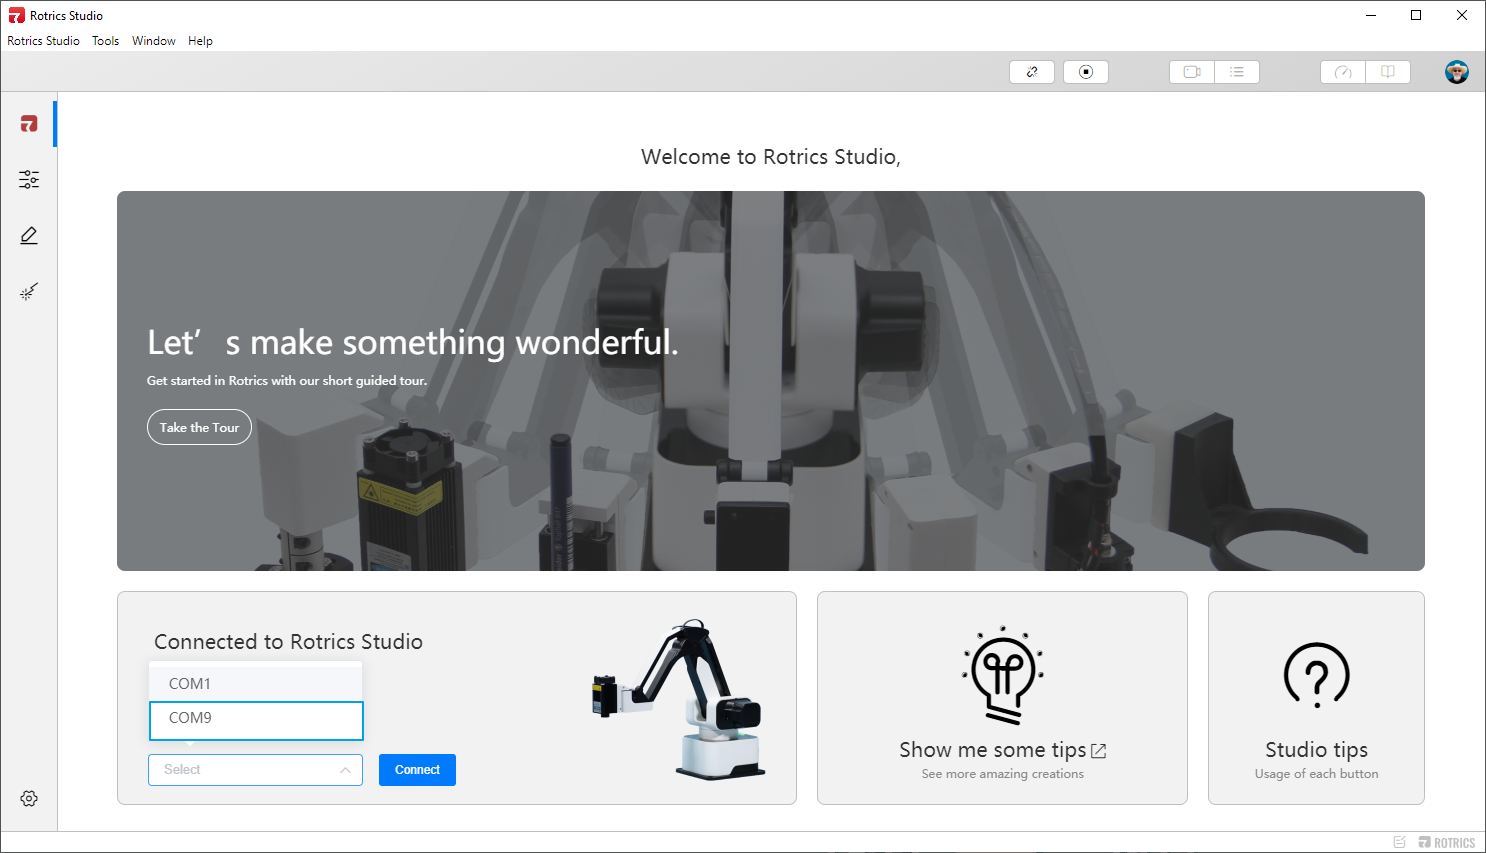
Task: Click the 'Connected to Rotrics Studio' label
Action: click(x=288, y=642)
